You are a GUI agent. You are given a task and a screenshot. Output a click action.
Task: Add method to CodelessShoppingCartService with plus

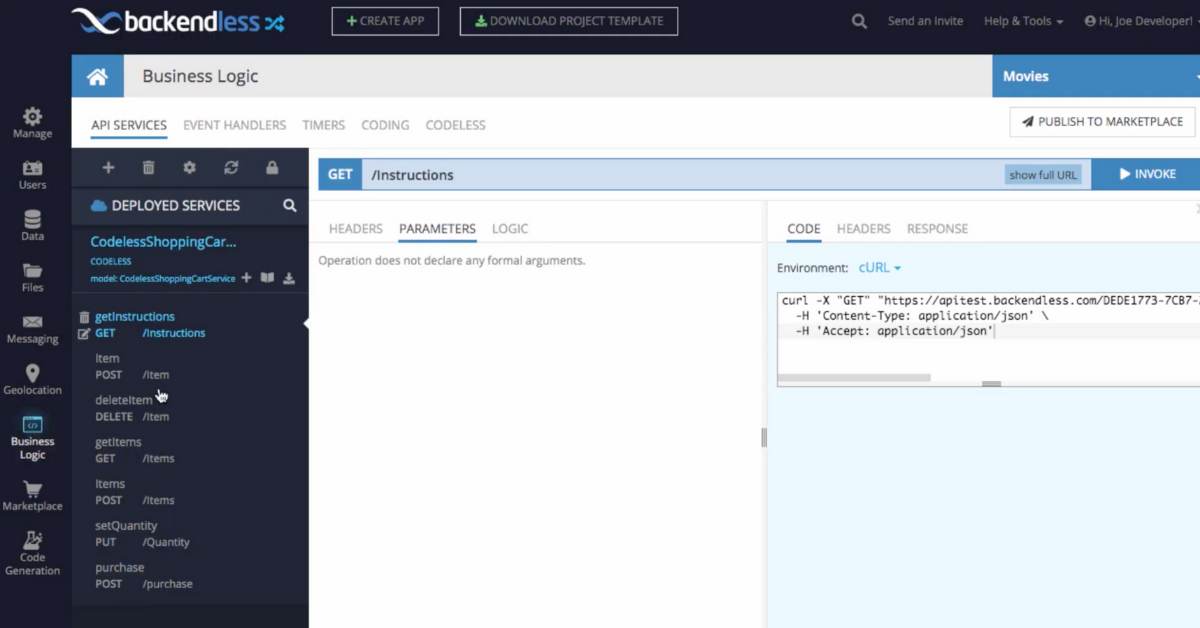pyautogui.click(x=246, y=278)
